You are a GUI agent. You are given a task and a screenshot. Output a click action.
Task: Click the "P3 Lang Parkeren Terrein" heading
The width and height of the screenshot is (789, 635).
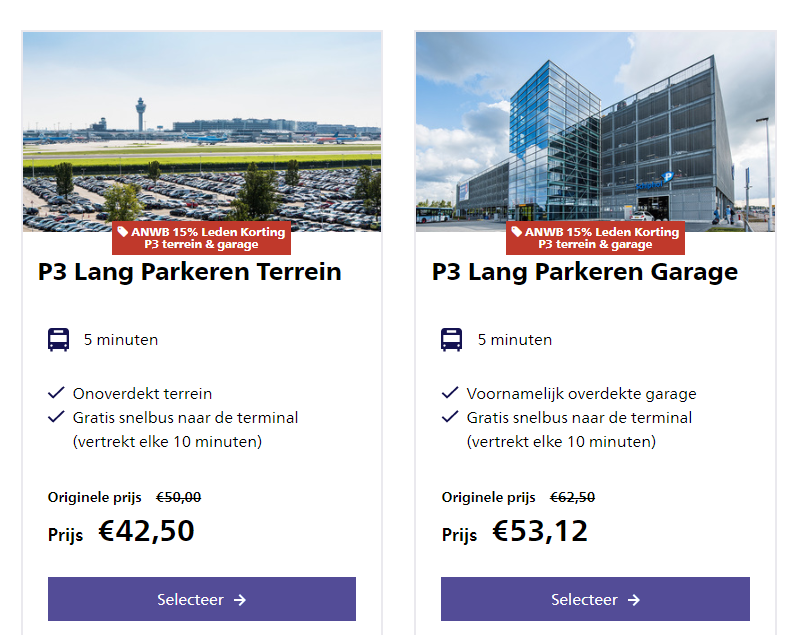[x=190, y=272]
